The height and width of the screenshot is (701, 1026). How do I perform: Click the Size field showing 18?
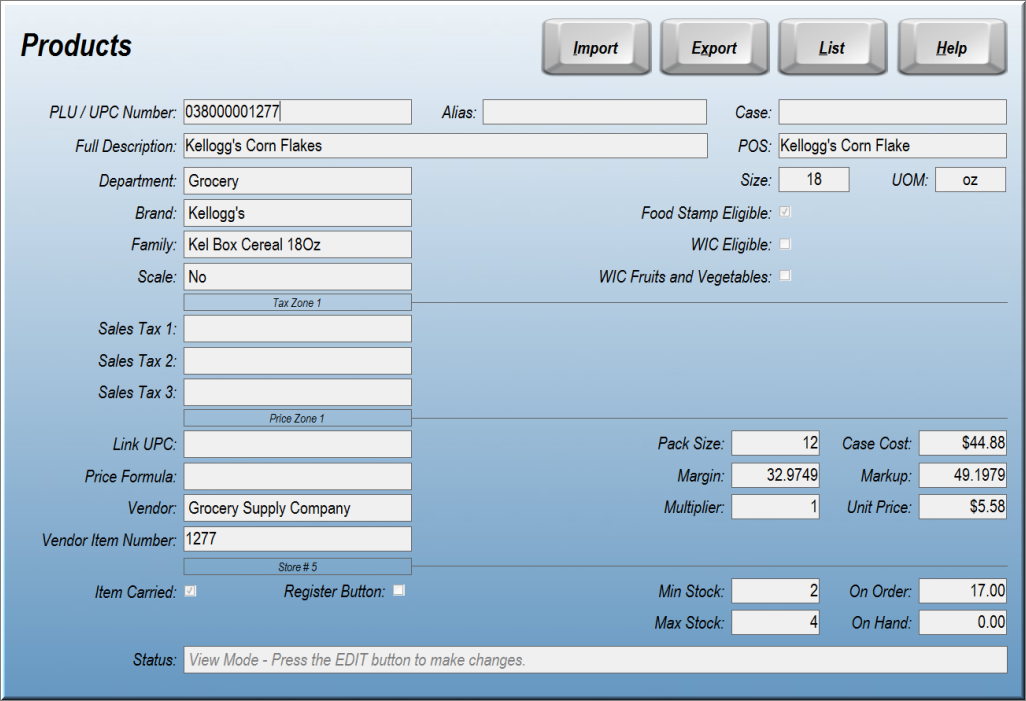point(814,179)
